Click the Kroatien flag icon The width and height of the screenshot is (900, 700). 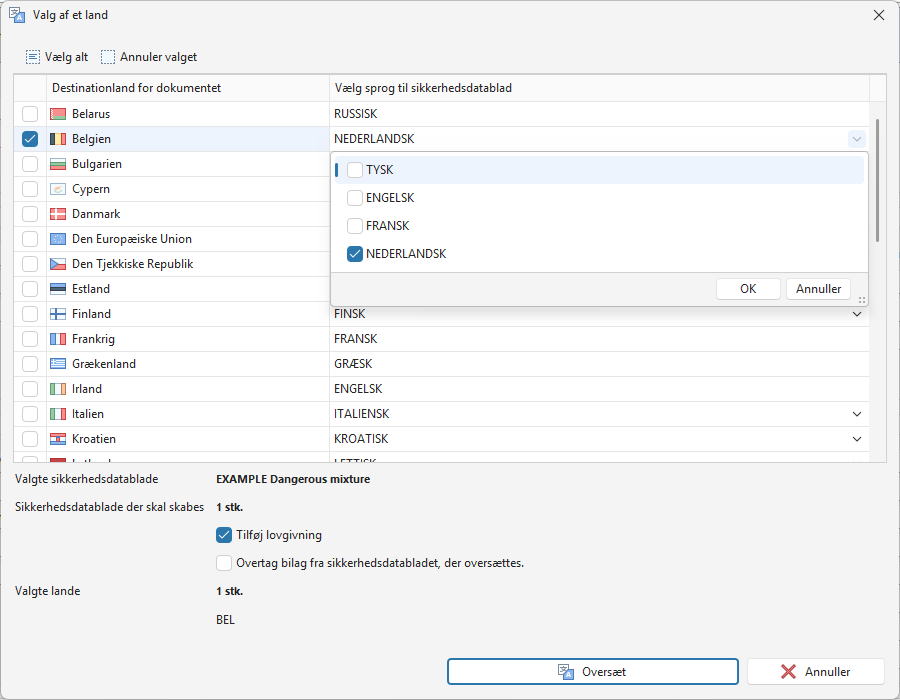coord(58,439)
